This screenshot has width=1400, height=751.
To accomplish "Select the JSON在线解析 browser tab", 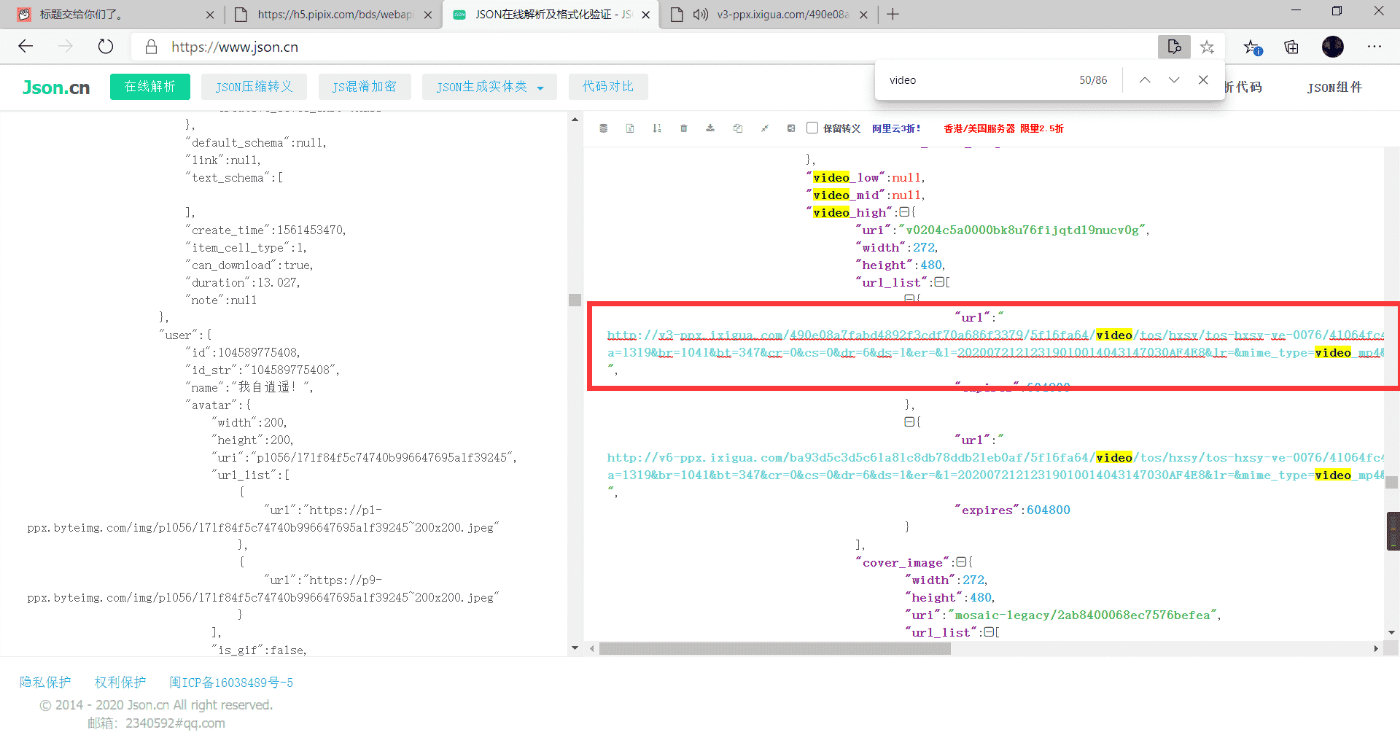I will click(x=549, y=14).
